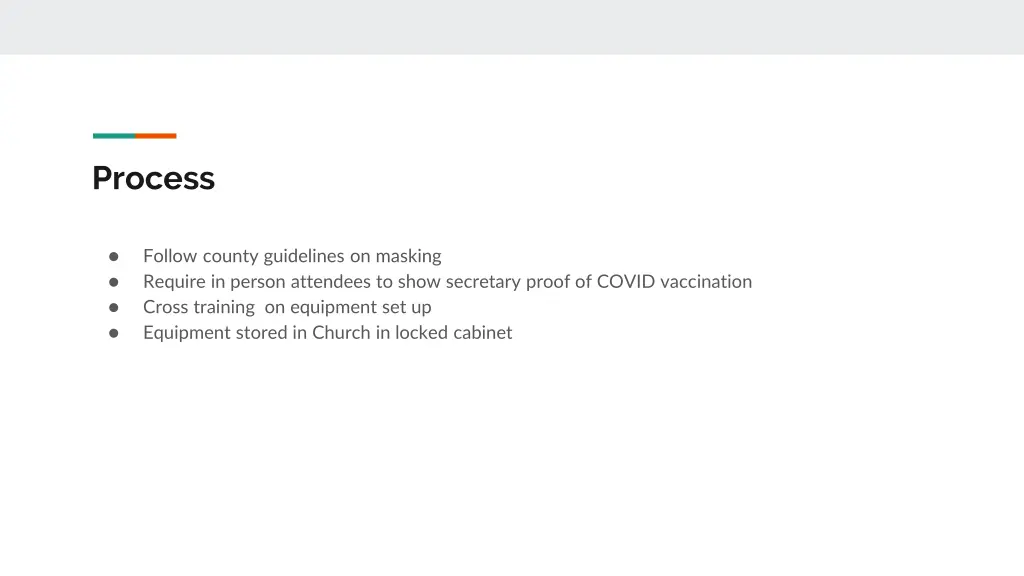Click the bullet dot before "Require in person attendees"
This screenshot has width=1024, height=576.
pyautogui.click(x=114, y=282)
